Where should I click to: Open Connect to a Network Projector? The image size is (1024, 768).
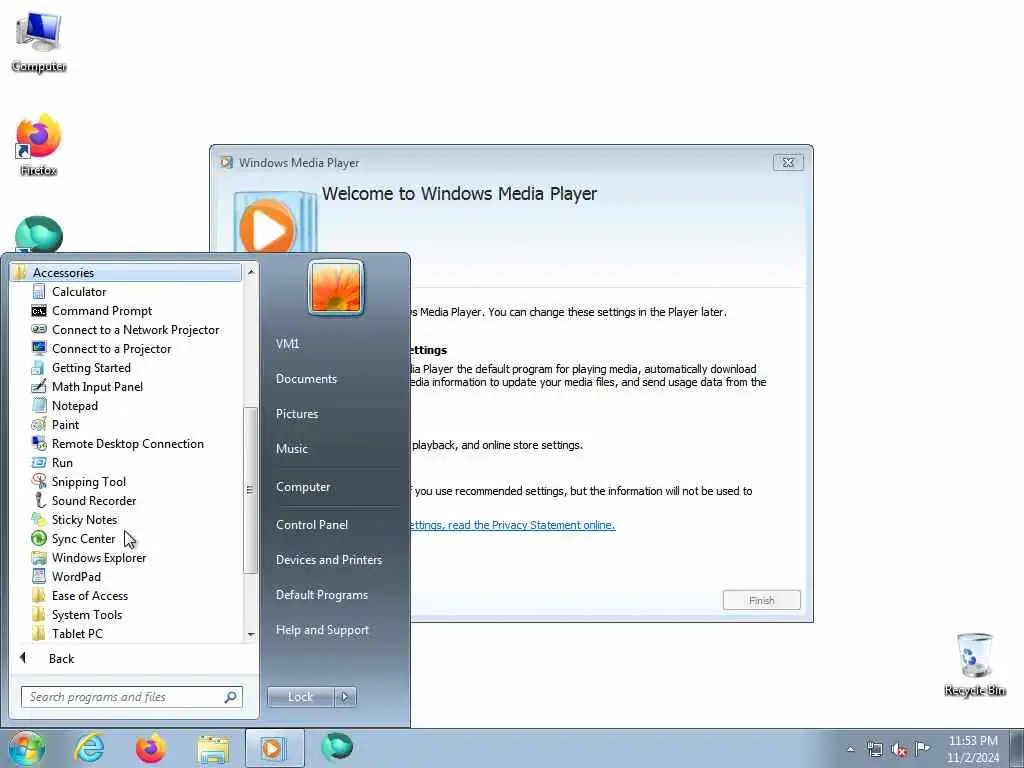[x=135, y=330]
